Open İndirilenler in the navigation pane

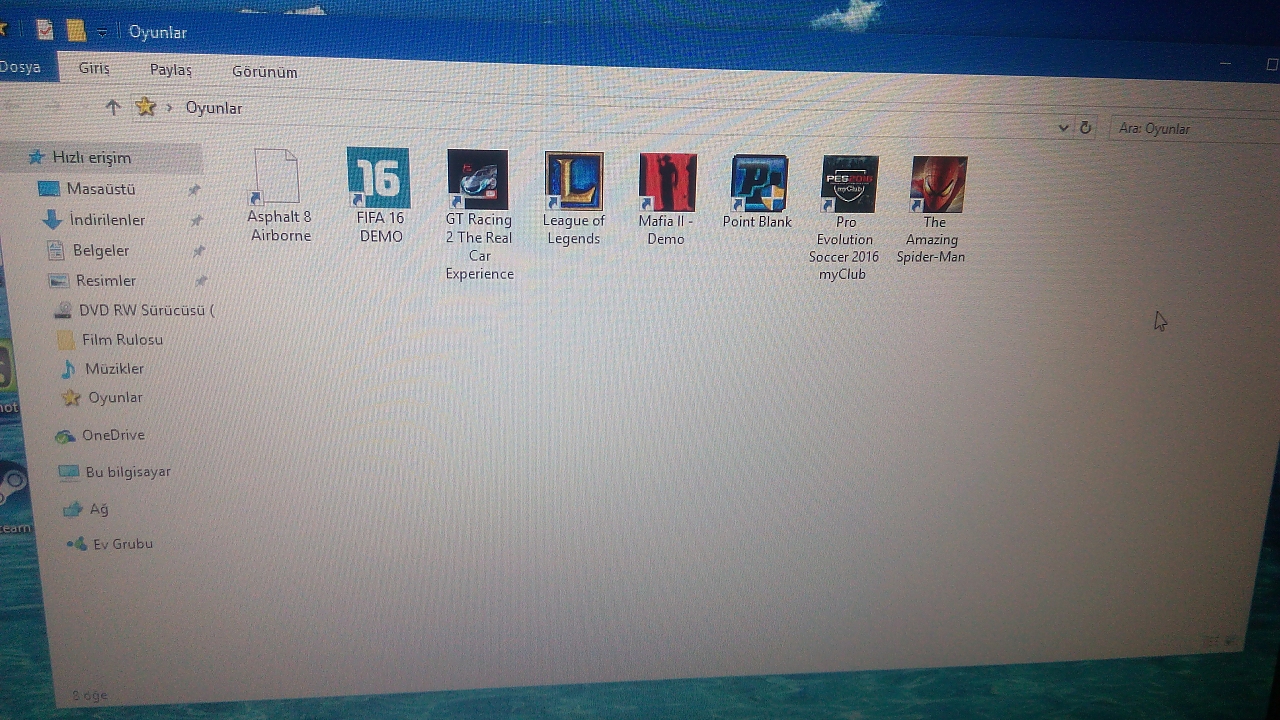[x=94, y=219]
